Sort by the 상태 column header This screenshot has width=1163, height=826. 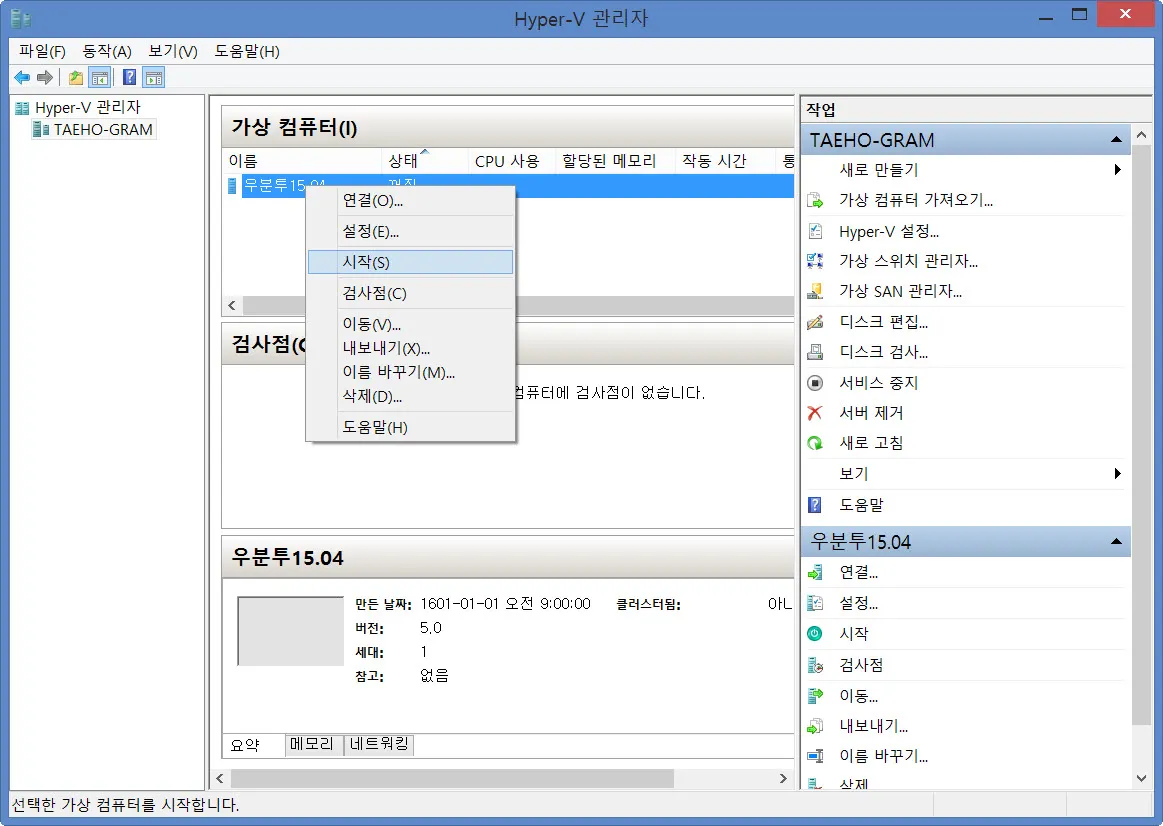click(x=425, y=161)
